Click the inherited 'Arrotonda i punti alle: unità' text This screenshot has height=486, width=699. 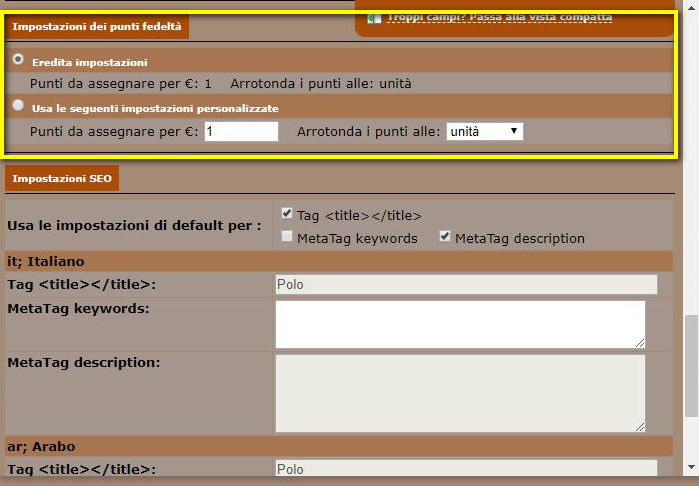(x=321, y=84)
